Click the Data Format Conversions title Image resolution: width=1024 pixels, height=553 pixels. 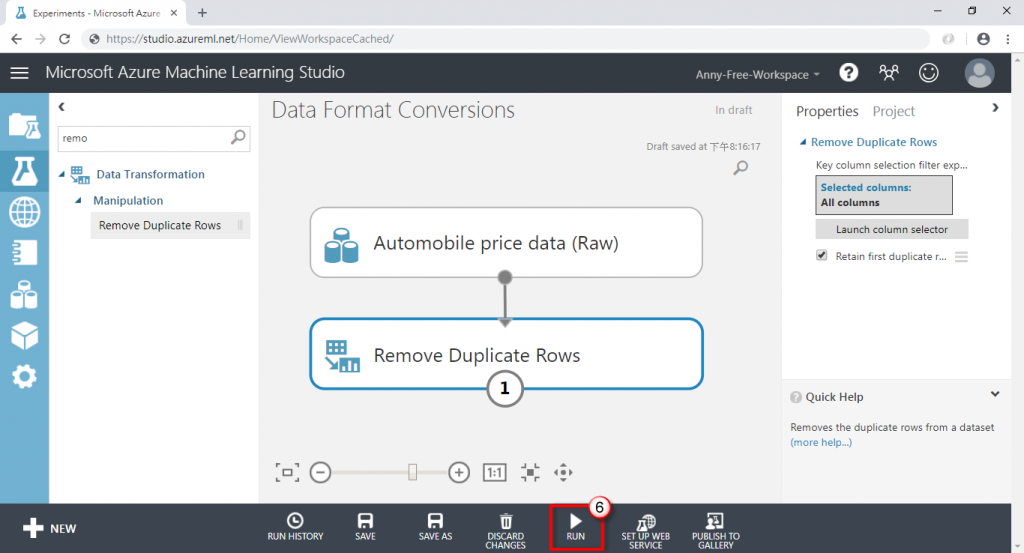tap(393, 110)
